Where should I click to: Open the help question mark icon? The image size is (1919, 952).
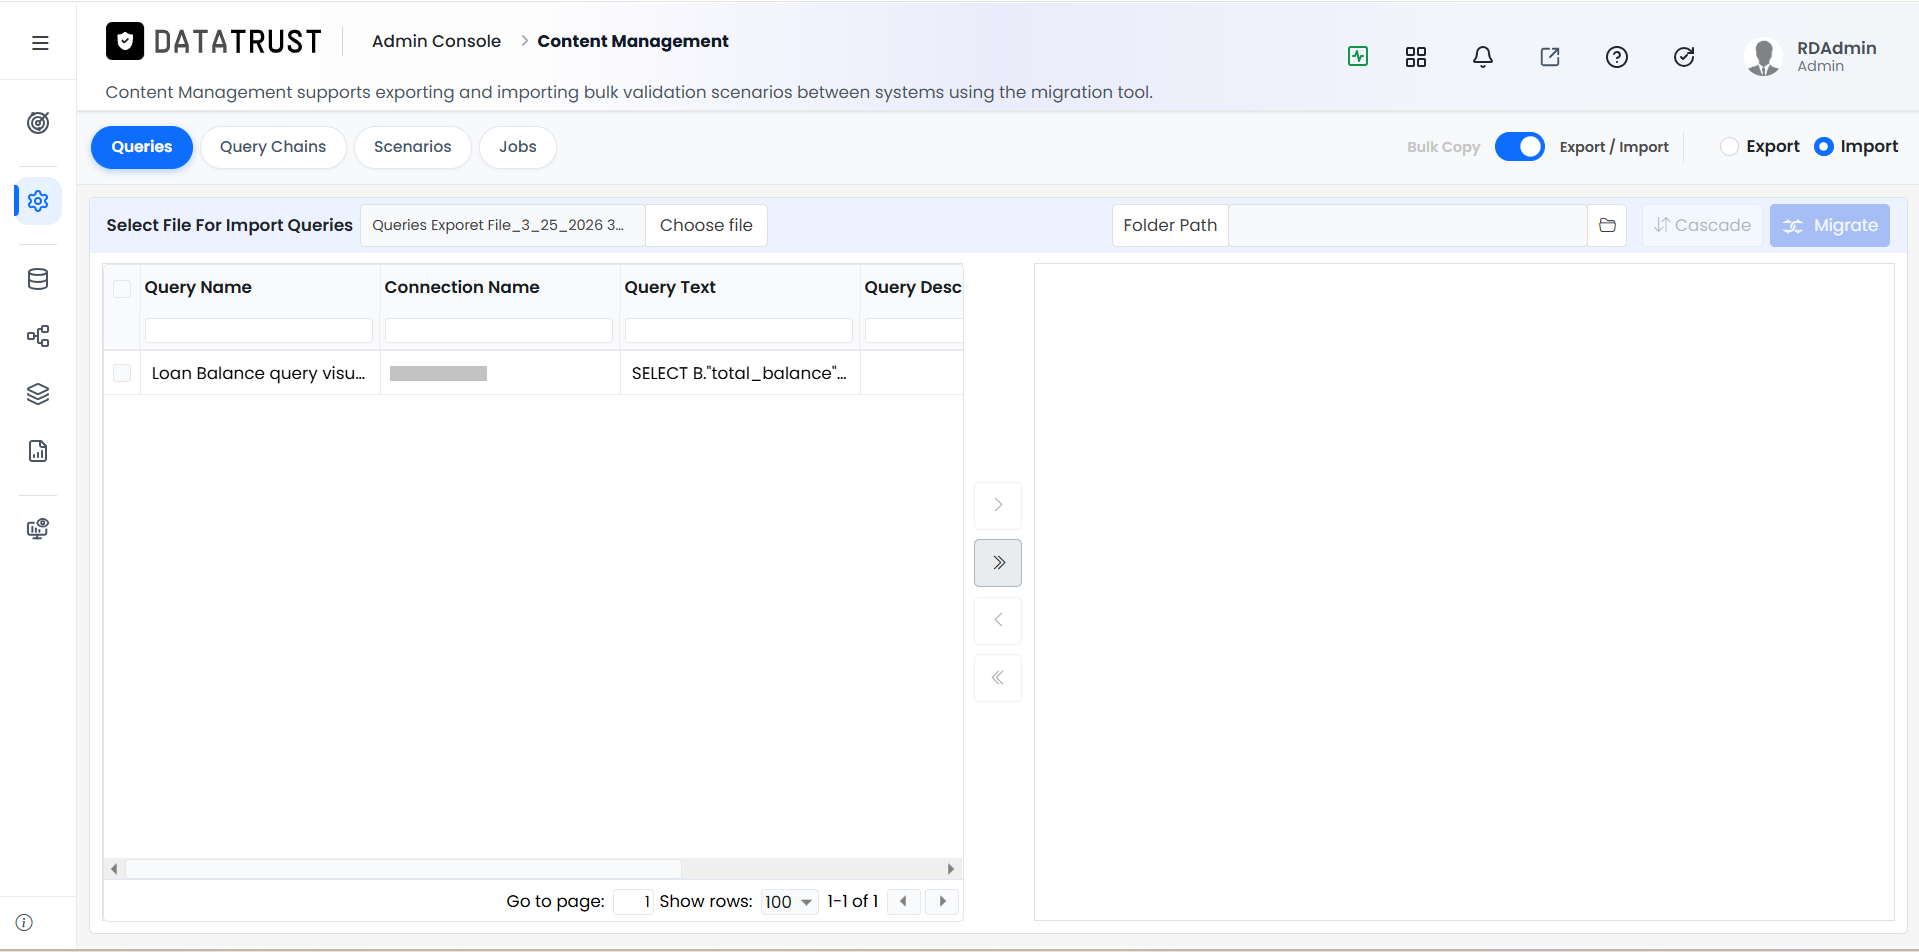(1617, 57)
